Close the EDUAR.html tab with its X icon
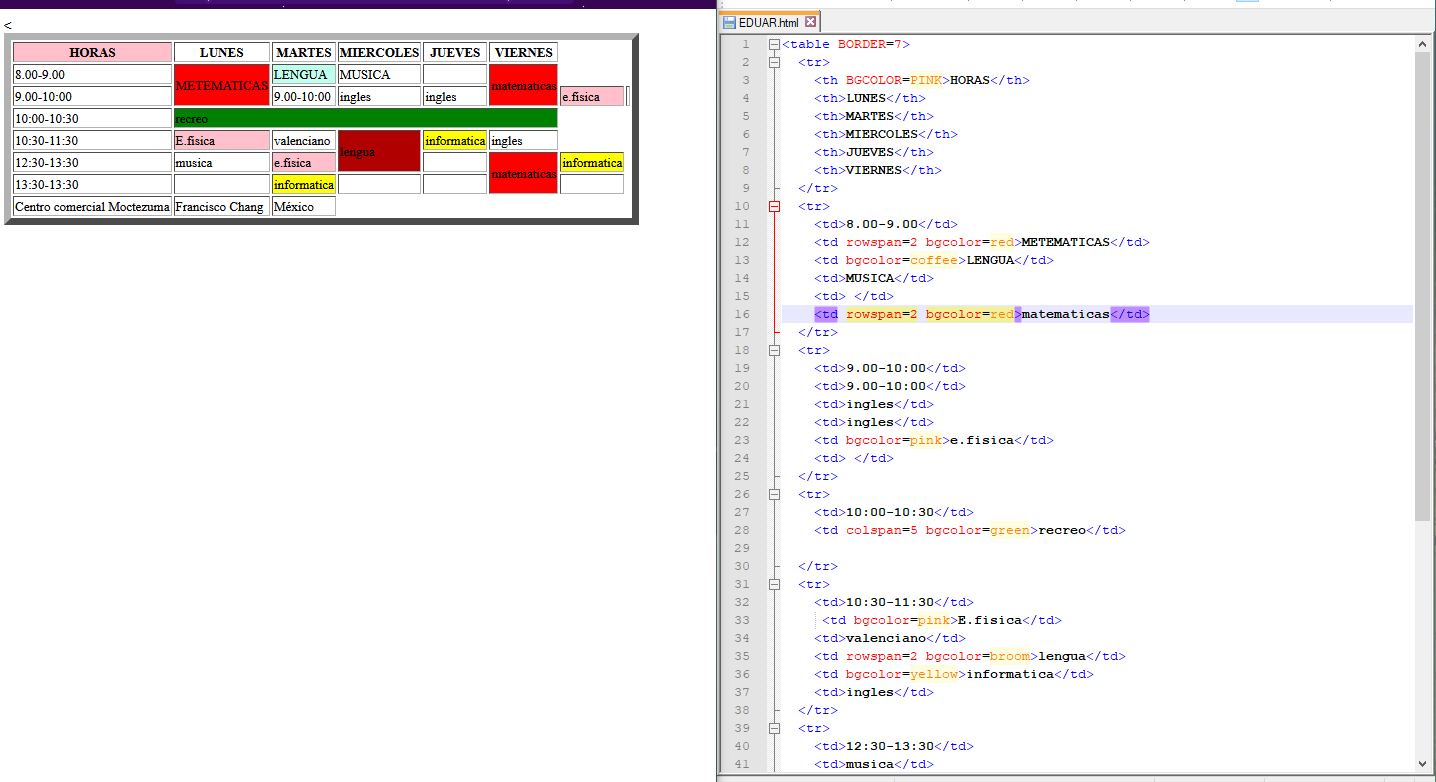This screenshot has height=782, width=1436. [x=810, y=22]
